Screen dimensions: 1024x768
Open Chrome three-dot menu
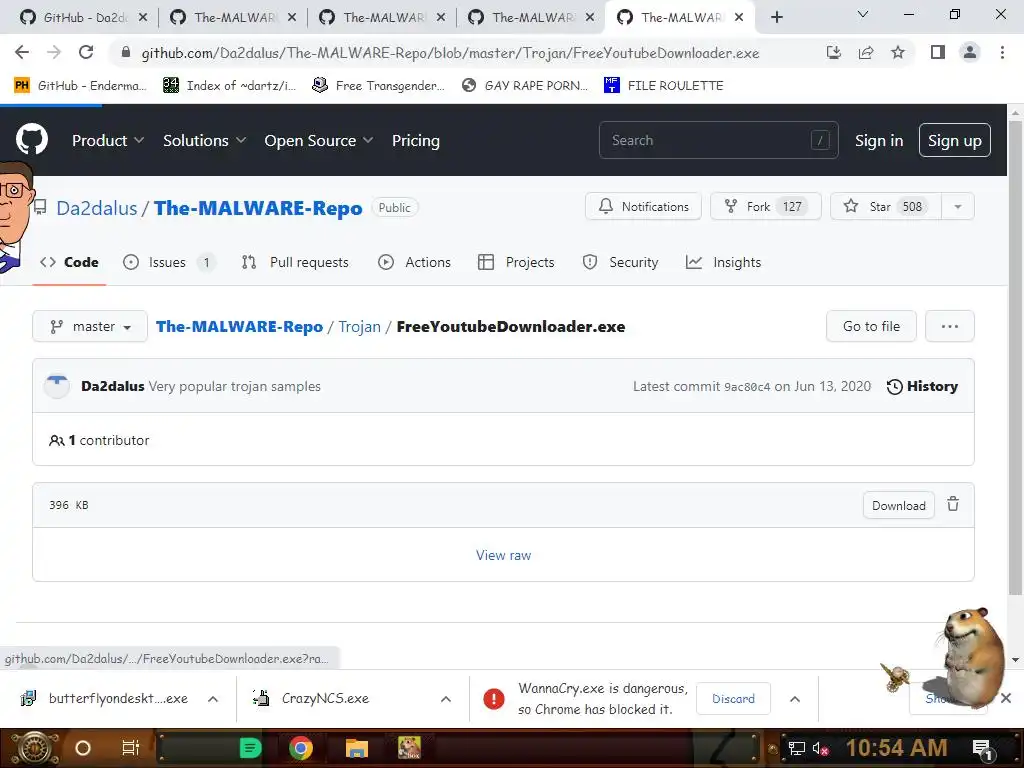pyautogui.click(x=1002, y=52)
